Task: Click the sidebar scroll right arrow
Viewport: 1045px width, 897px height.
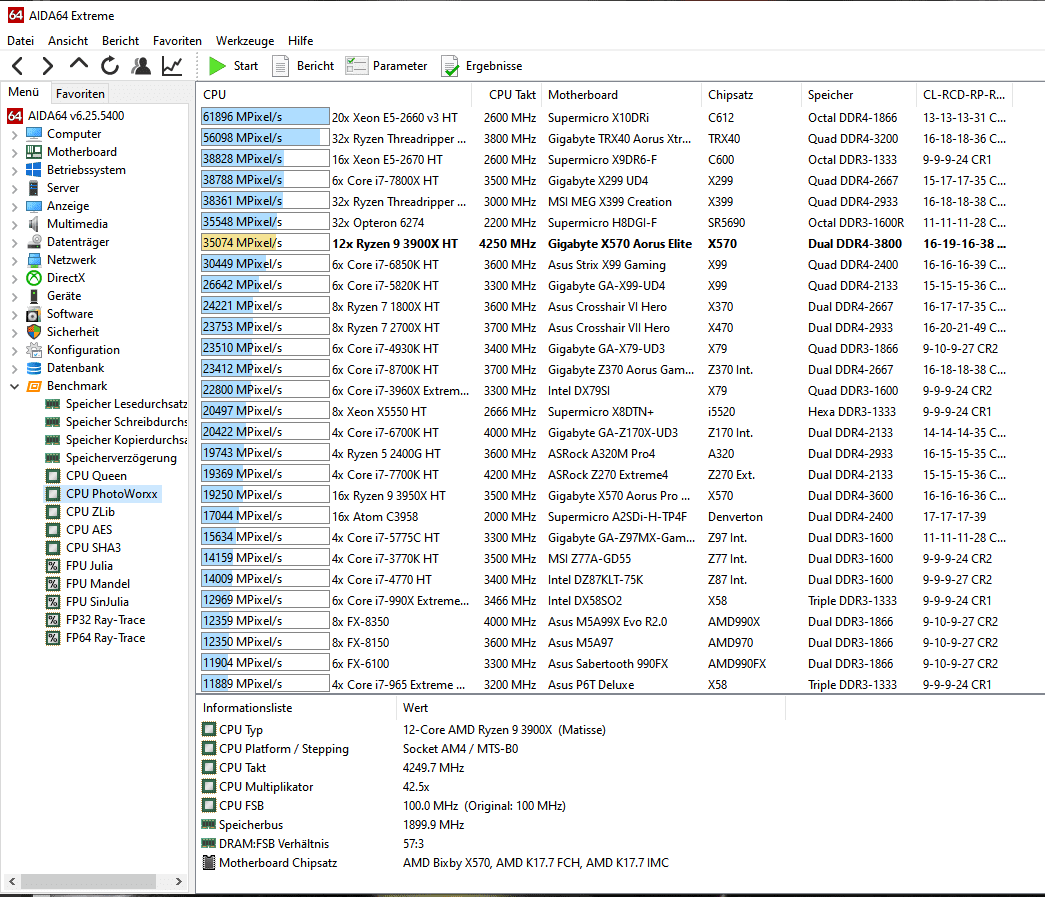Action: (x=178, y=881)
